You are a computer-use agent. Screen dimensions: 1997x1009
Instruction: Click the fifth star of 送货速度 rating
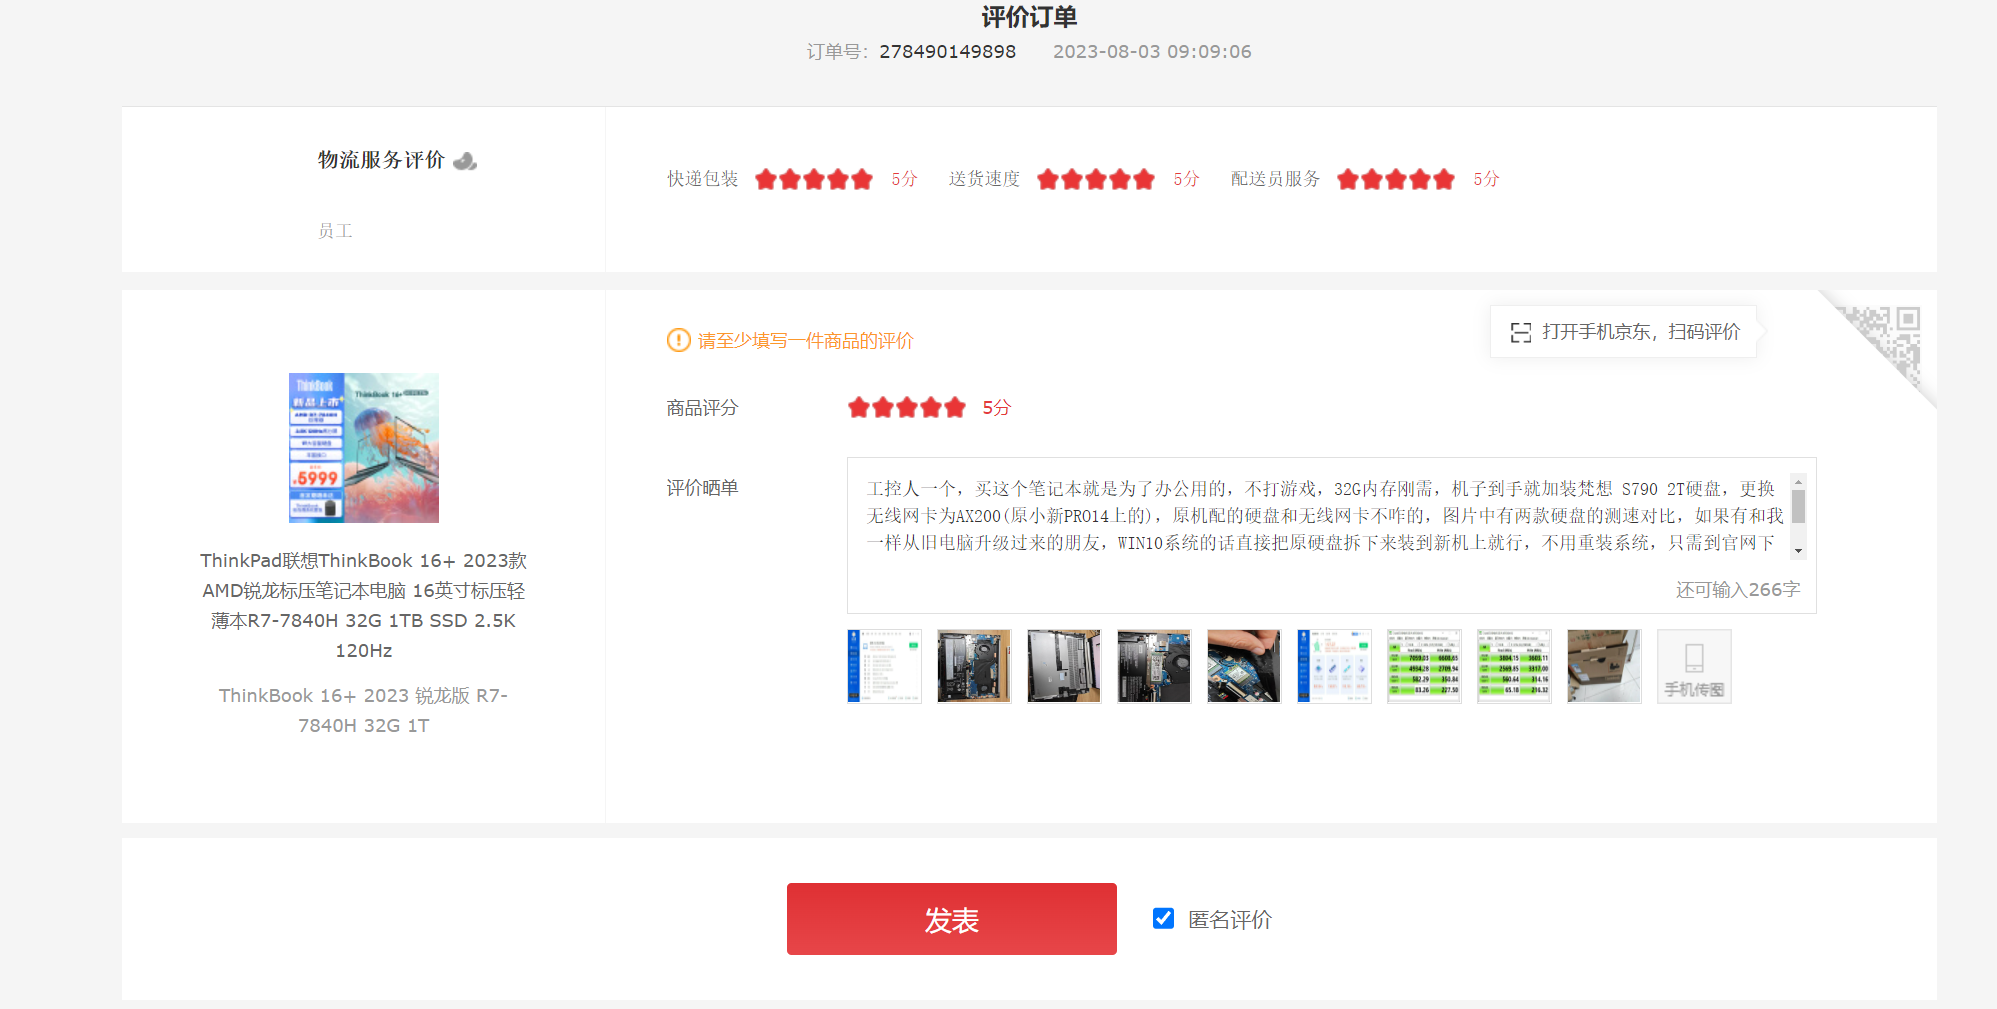tap(1144, 179)
